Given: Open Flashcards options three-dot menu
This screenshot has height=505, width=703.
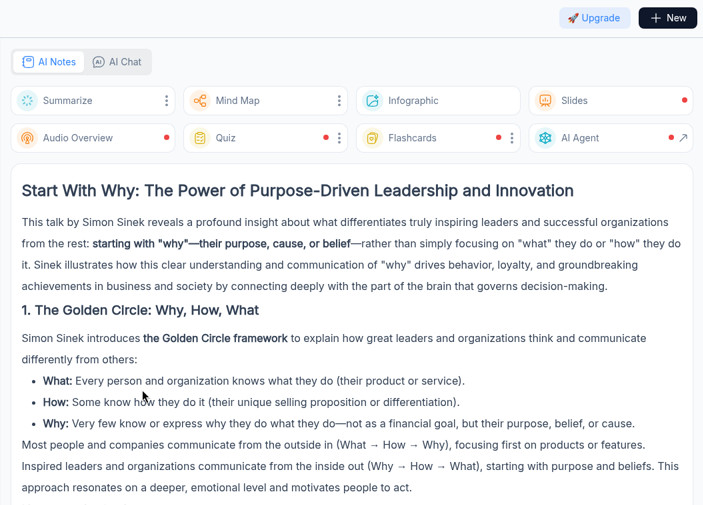Looking at the screenshot, I should click(x=512, y=138).
